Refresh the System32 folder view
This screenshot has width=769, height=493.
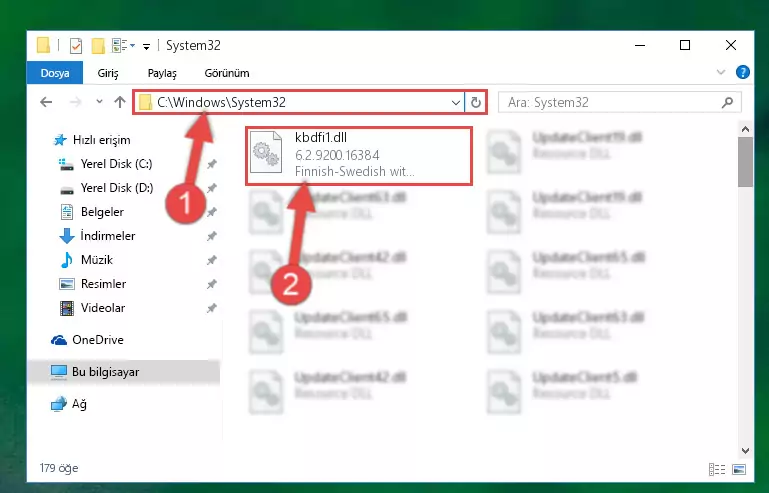(475, 103)
